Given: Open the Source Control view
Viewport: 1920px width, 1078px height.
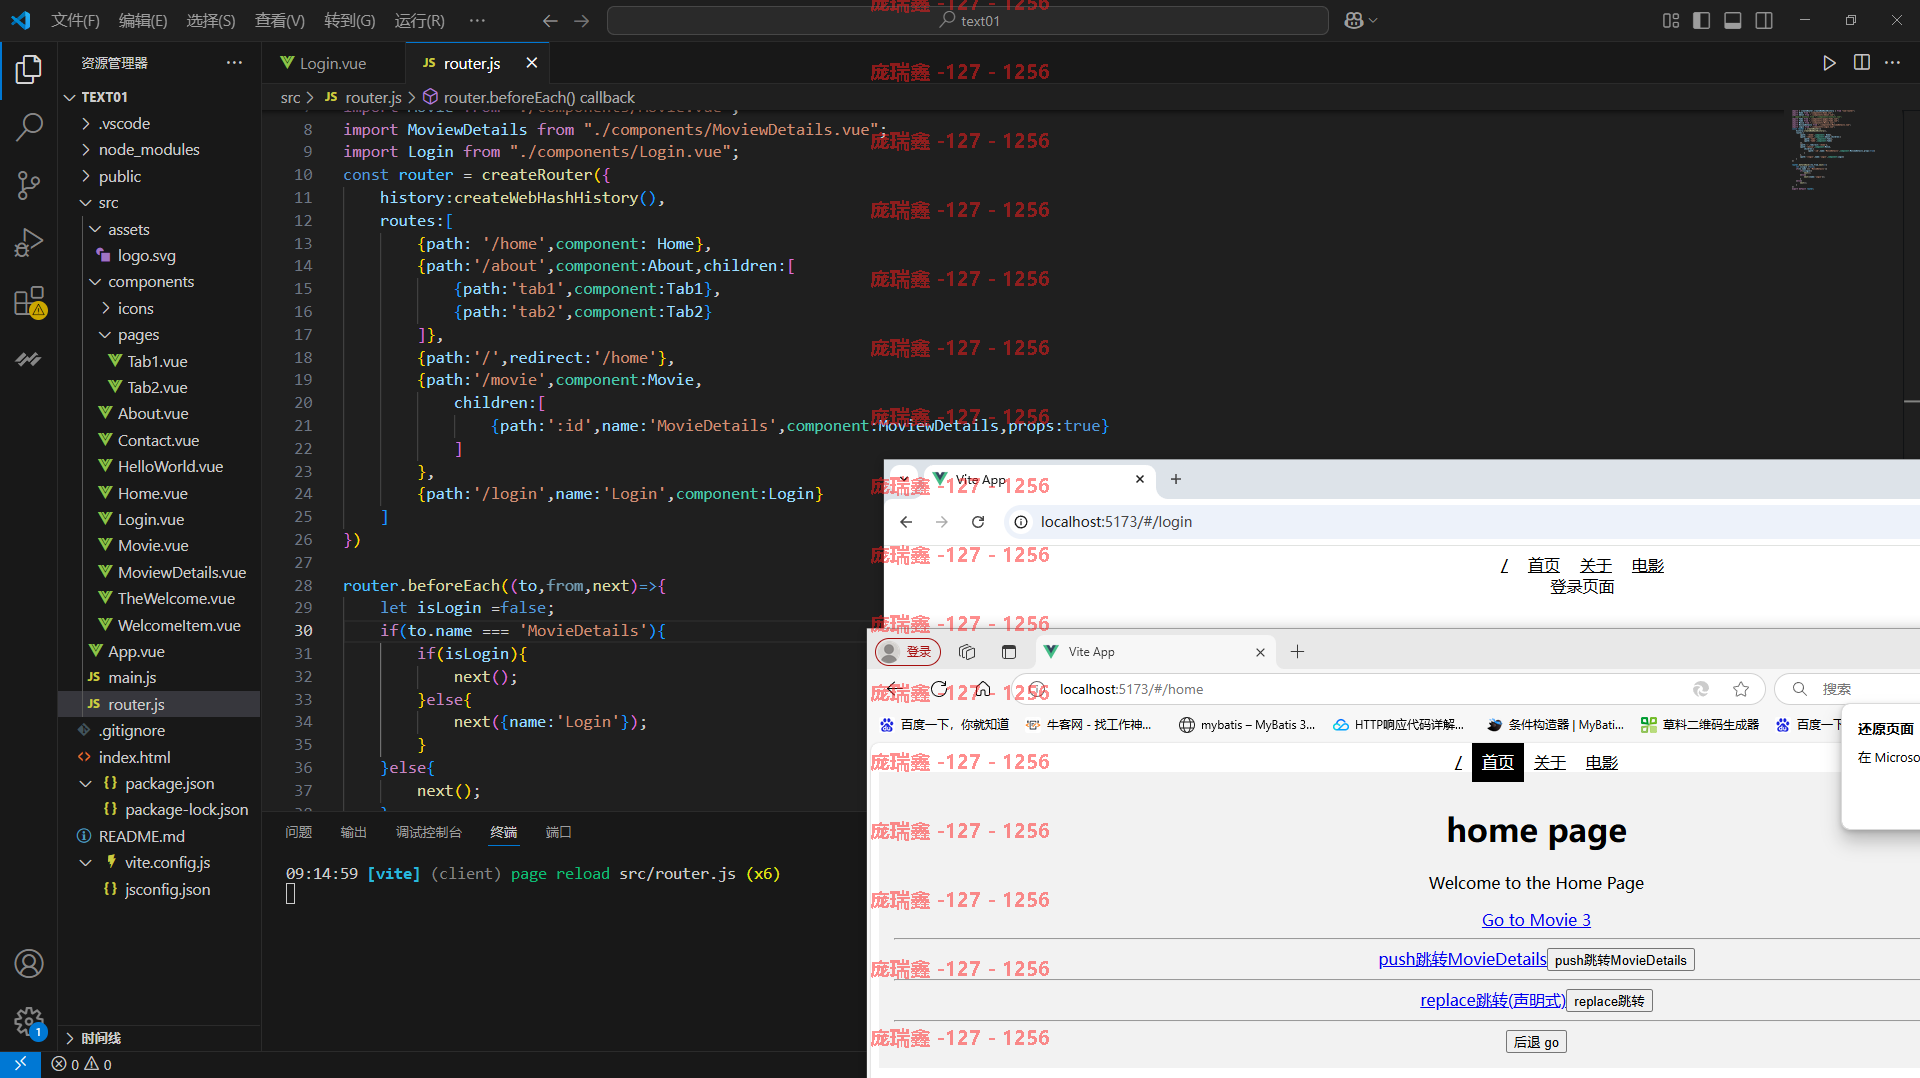Looking at the screenshot, I should pyautogui.click(x=29, y=185).
